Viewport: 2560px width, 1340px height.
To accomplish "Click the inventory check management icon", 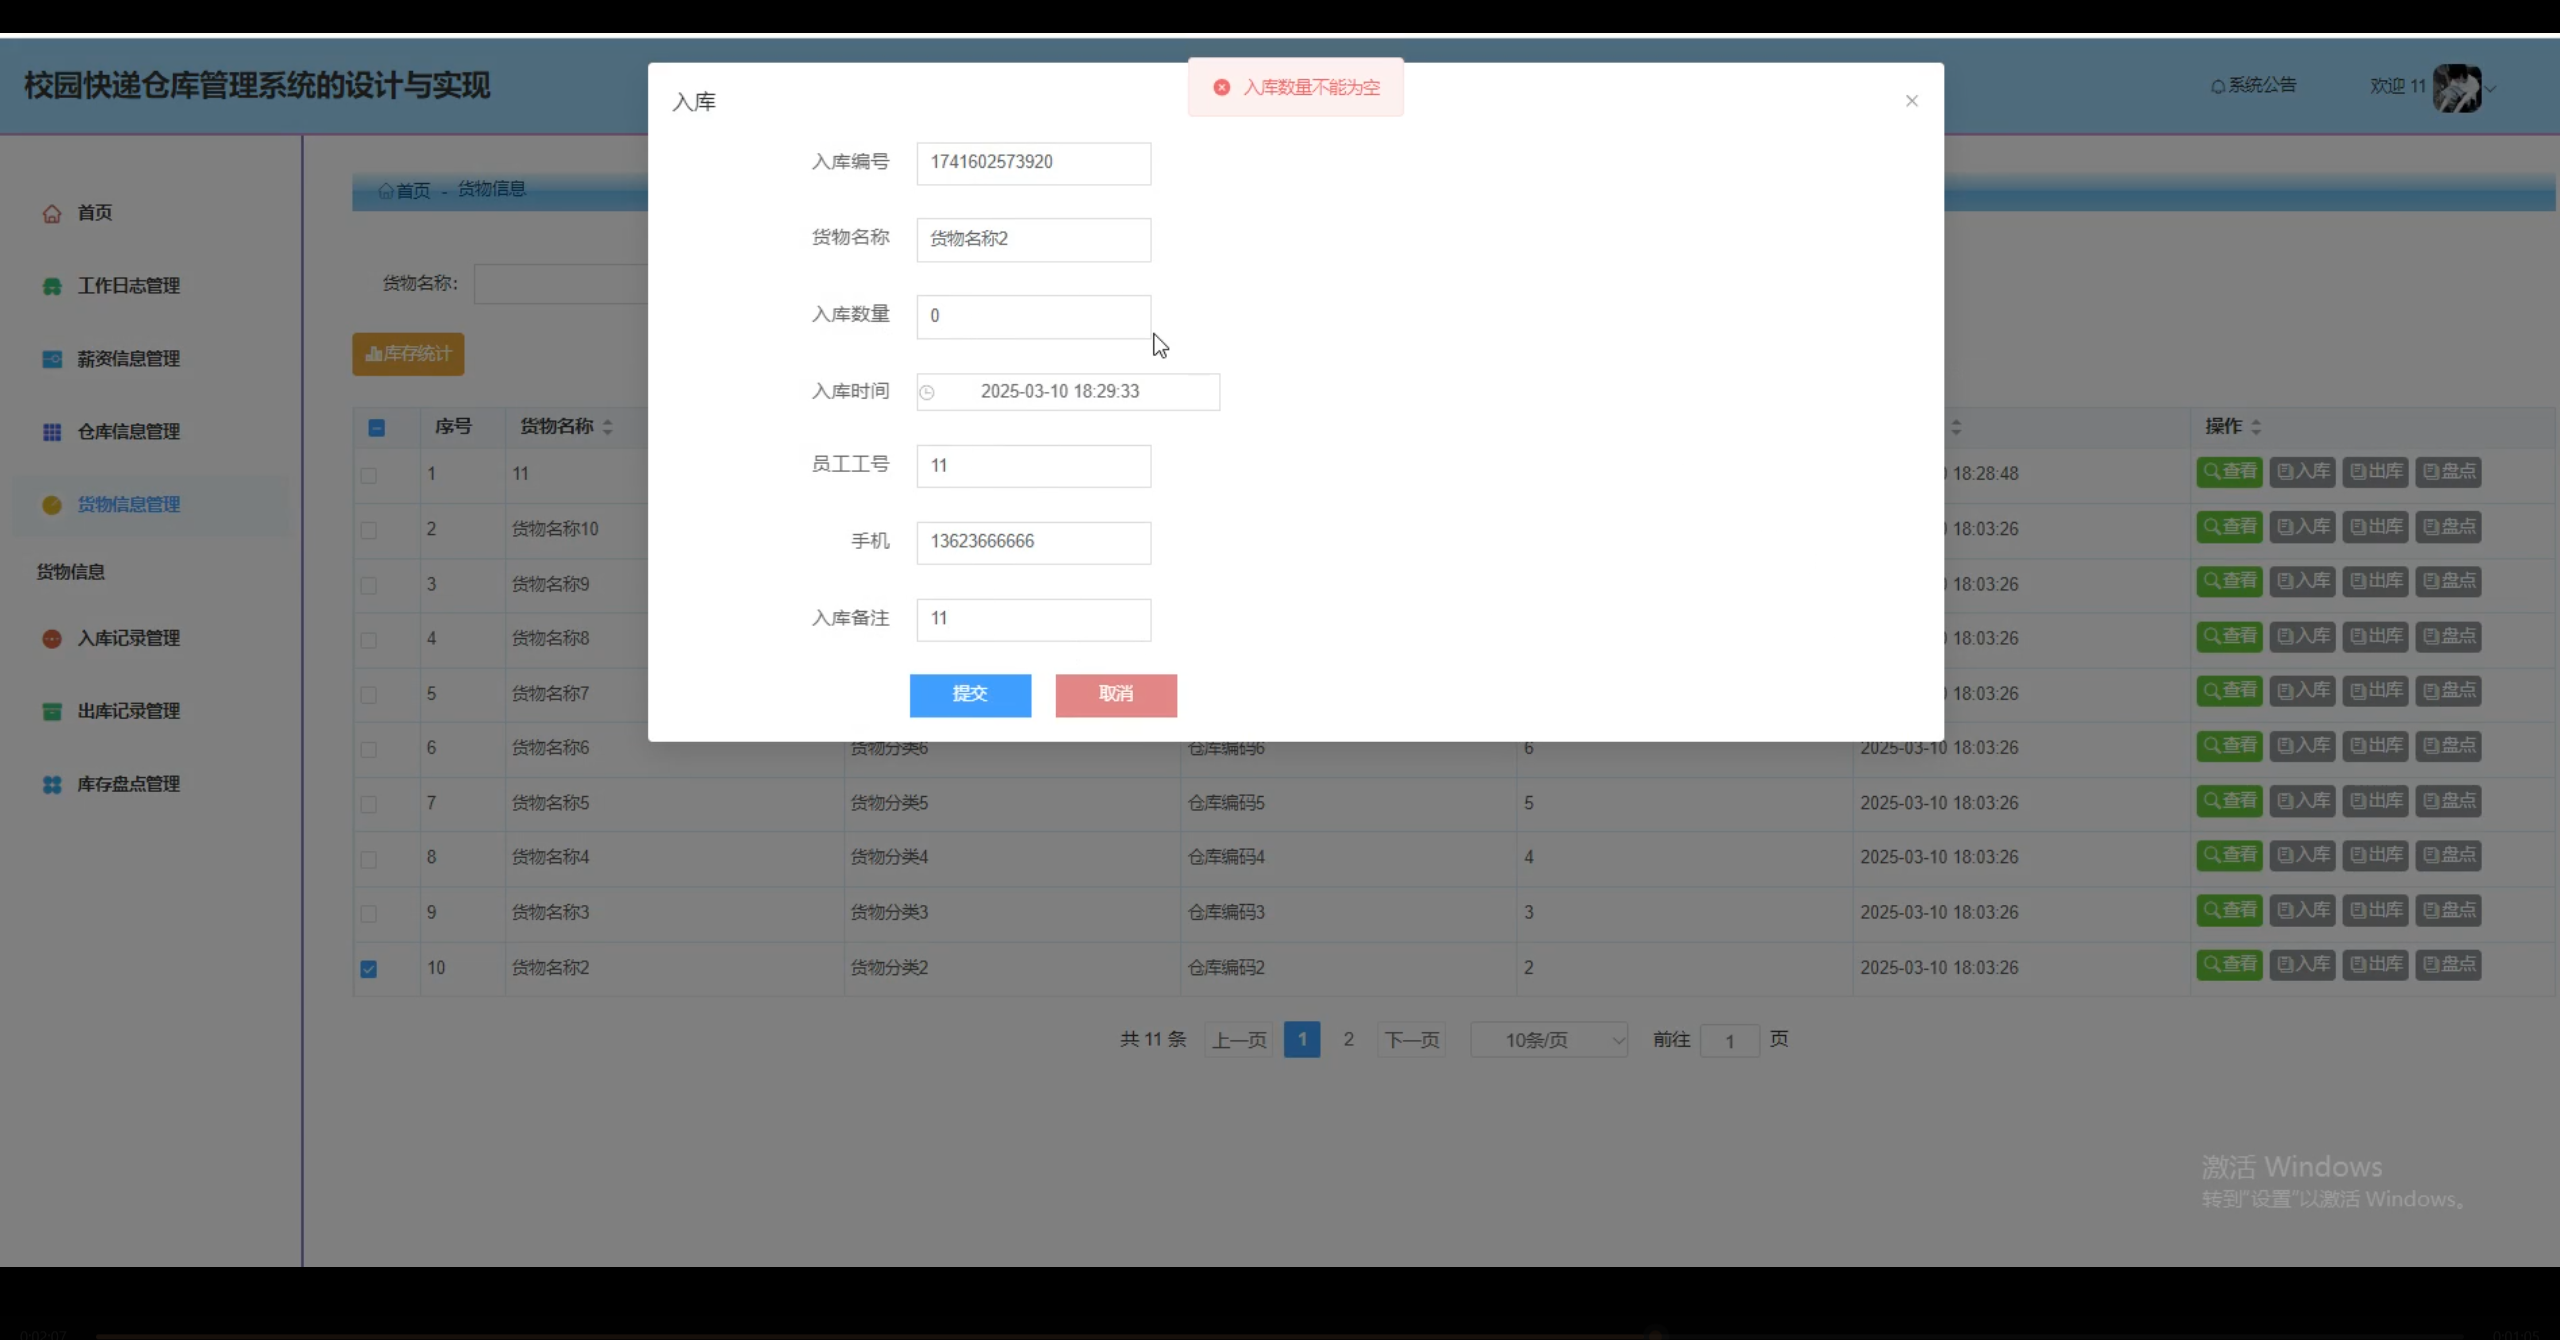I will tap(52, 784).
